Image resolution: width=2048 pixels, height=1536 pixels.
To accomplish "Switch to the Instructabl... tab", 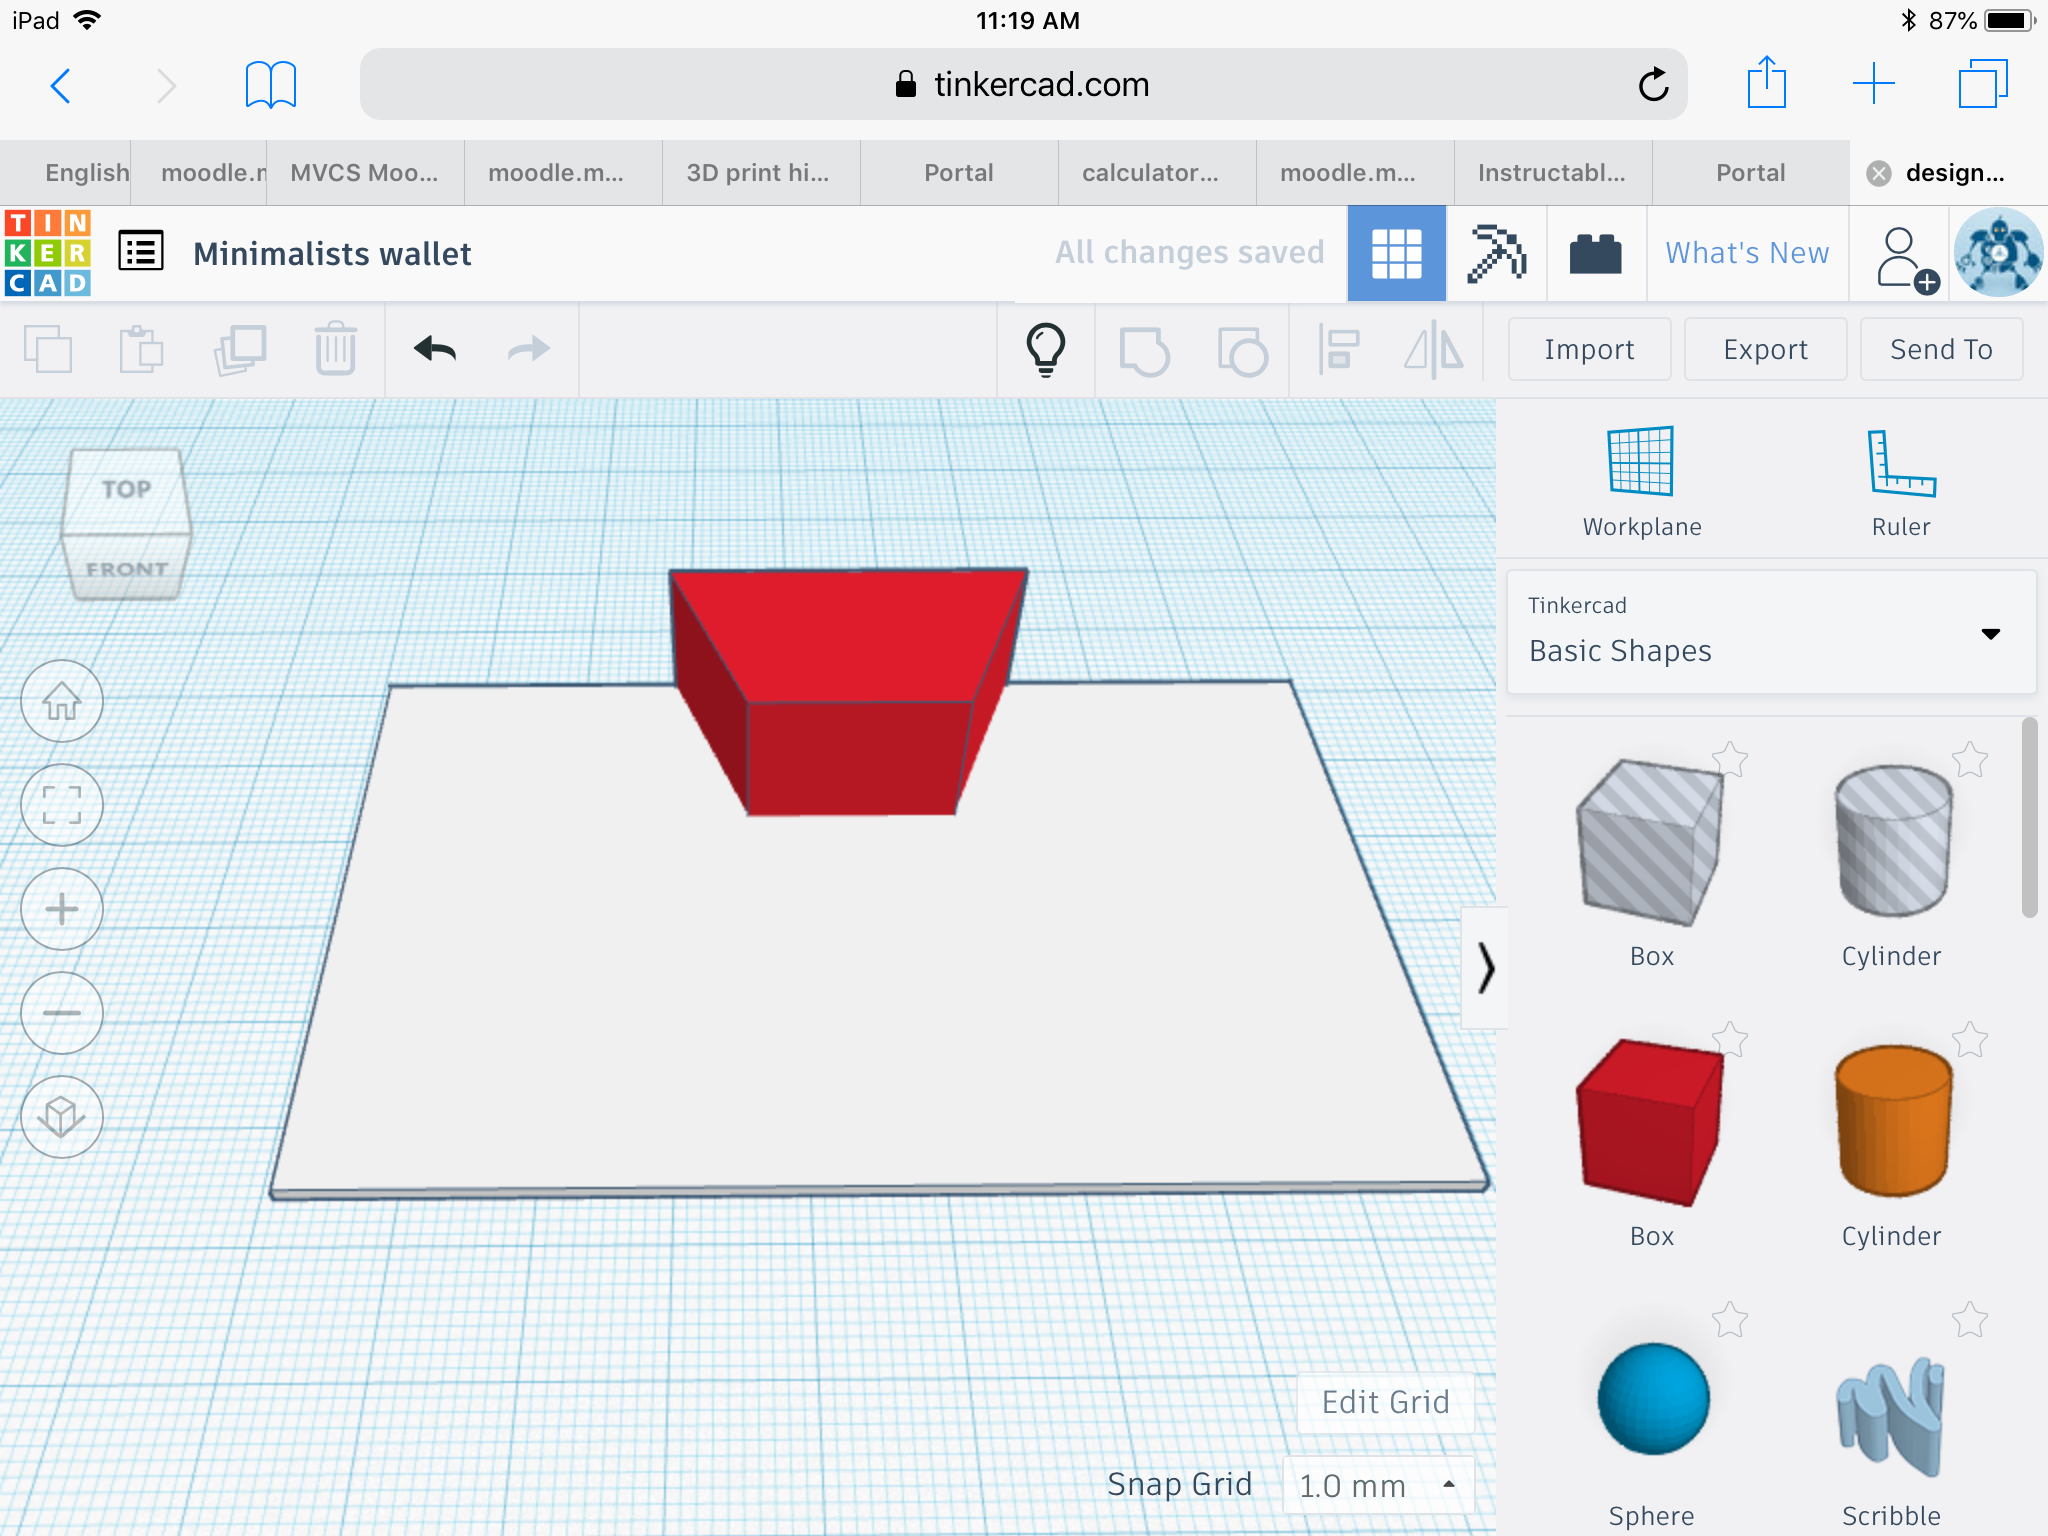I will tap(1551, 173).
